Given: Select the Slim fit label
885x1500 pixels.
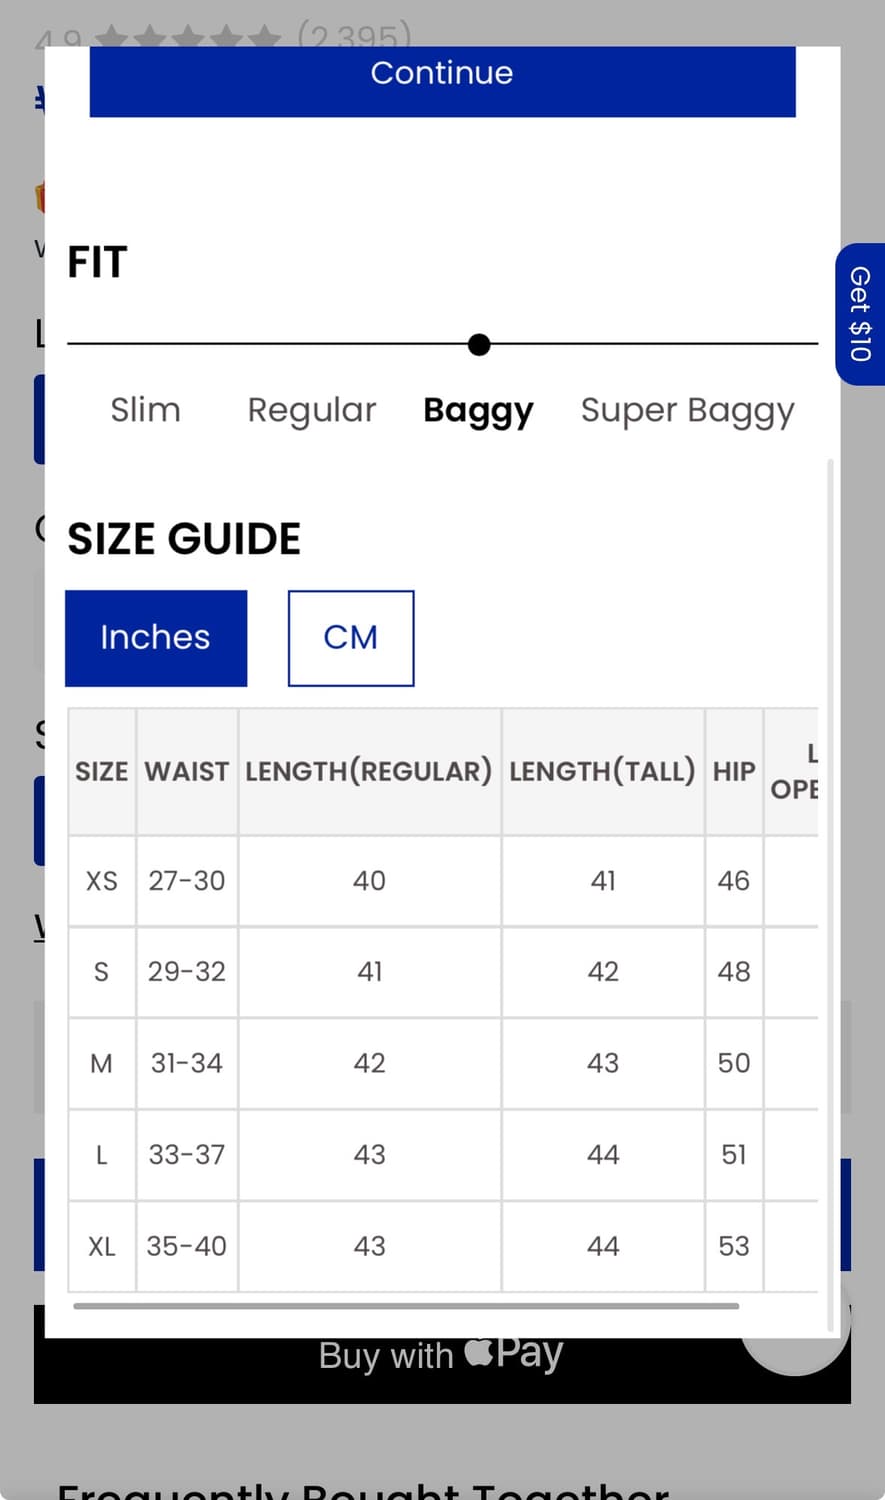Looking at the screenshot, I should 146,410.
